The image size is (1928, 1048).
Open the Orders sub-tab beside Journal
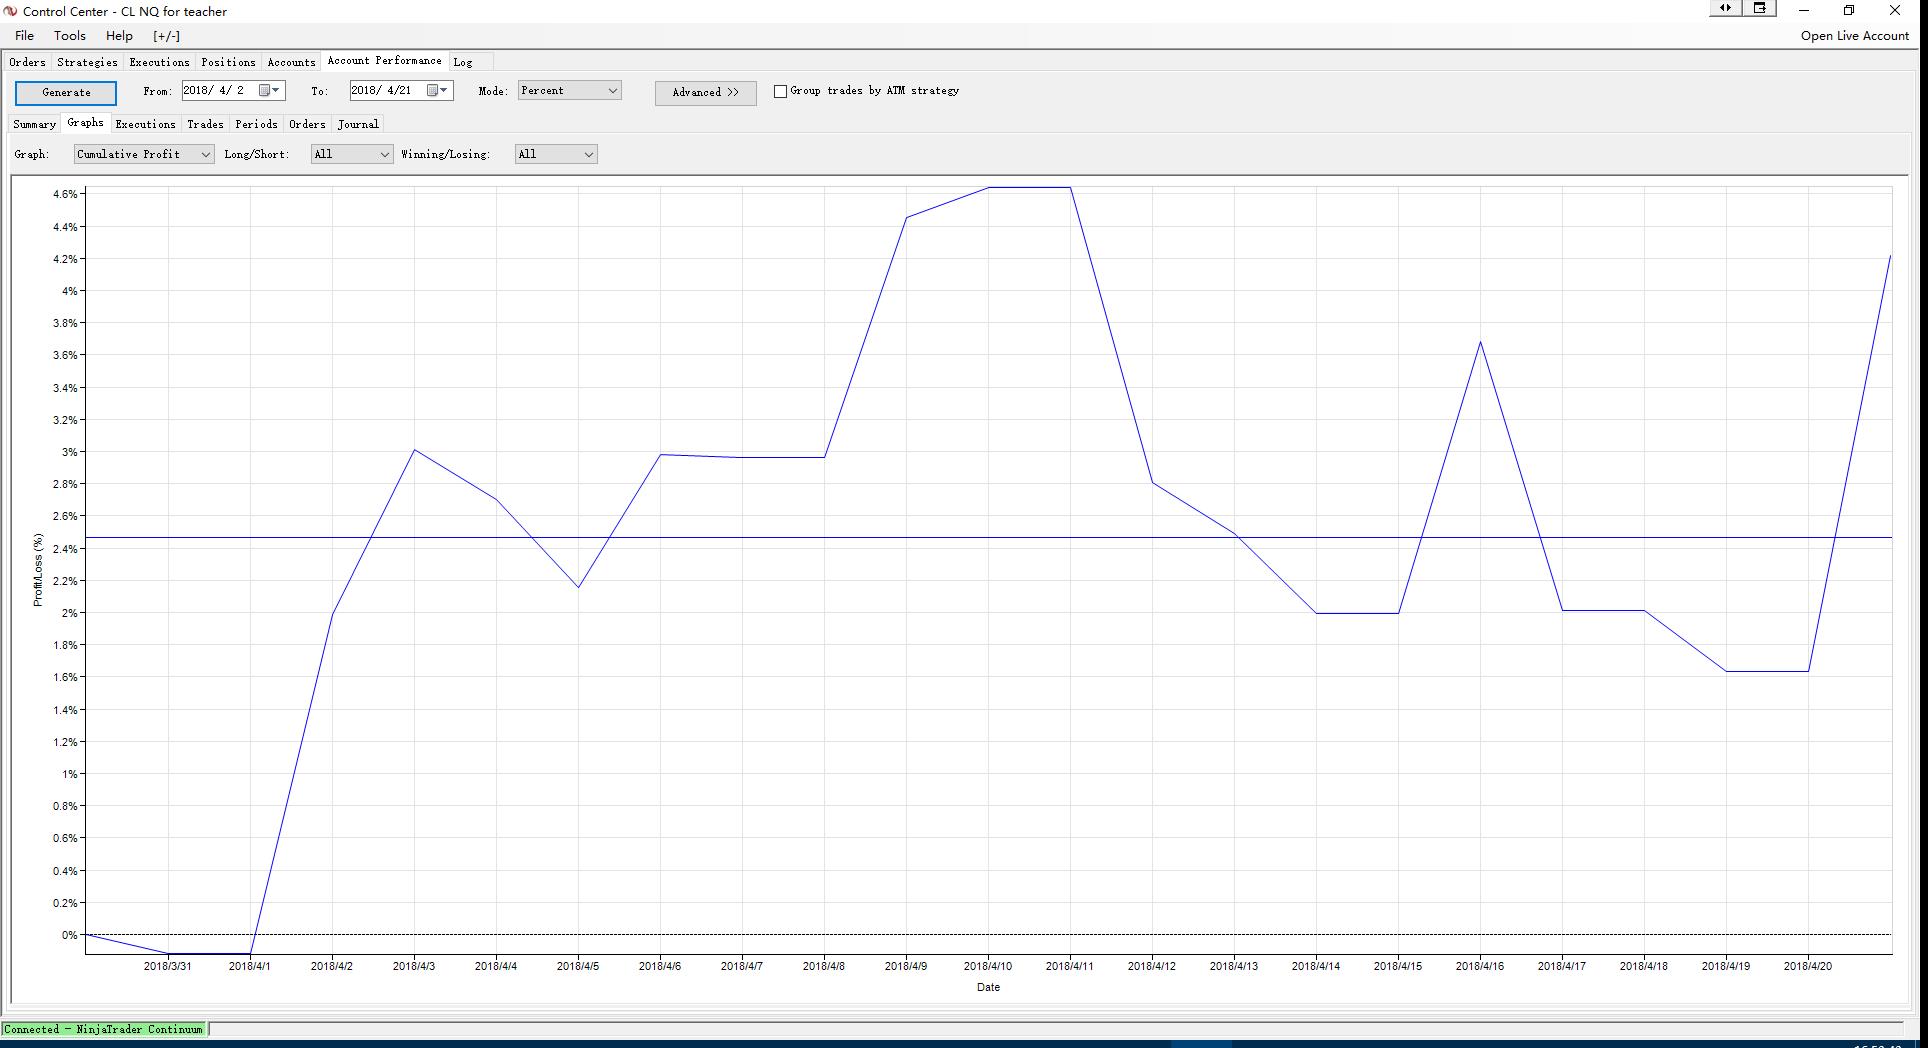click(x=307, y=124)
